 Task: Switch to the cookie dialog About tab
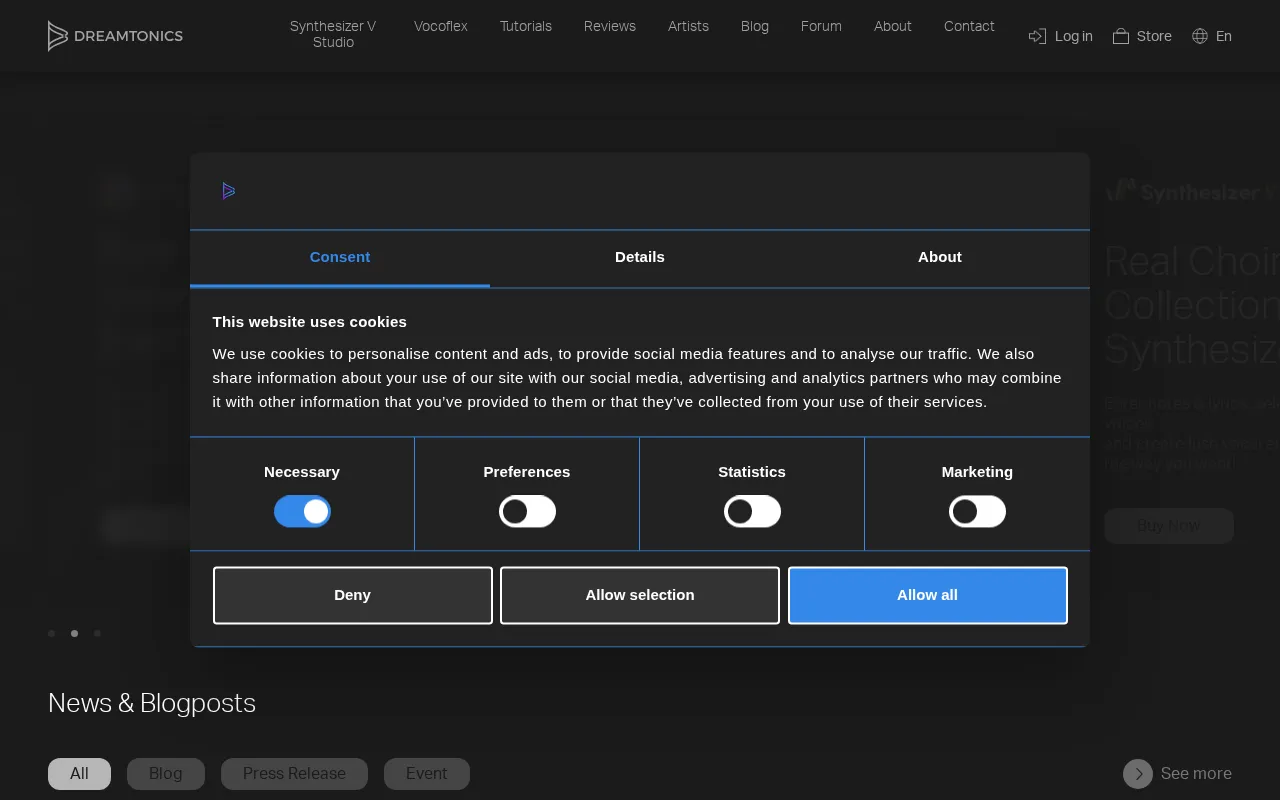click(x=940, y=258)
